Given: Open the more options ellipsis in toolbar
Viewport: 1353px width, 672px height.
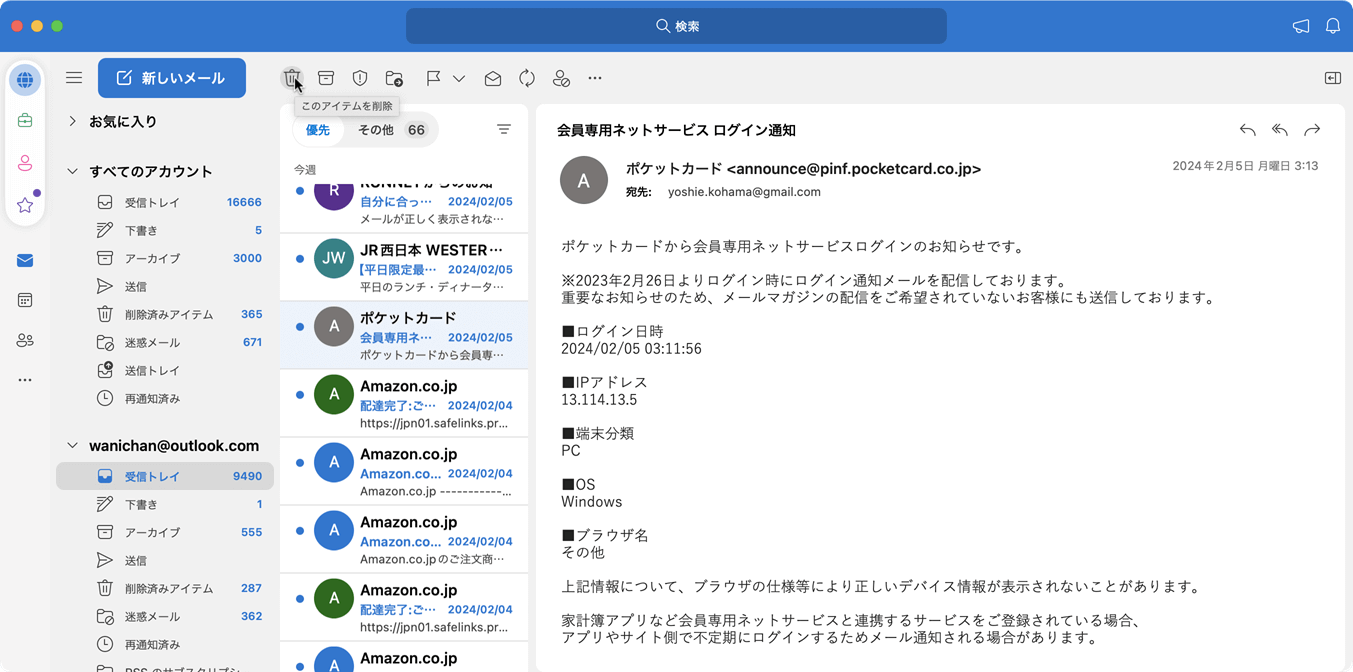Looking at the screenshot, I should coord(595,78).
